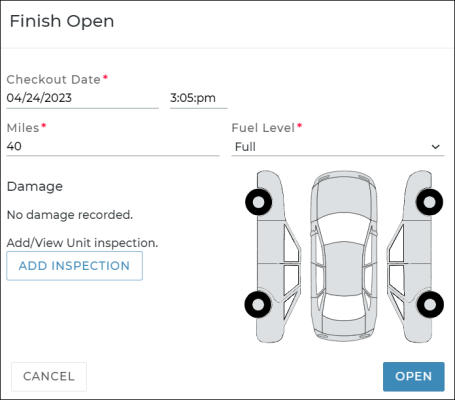Open the Fuel Level dropdown showing Full
The height and width of the screenshot is (400, 455).
tap(338, 147)
